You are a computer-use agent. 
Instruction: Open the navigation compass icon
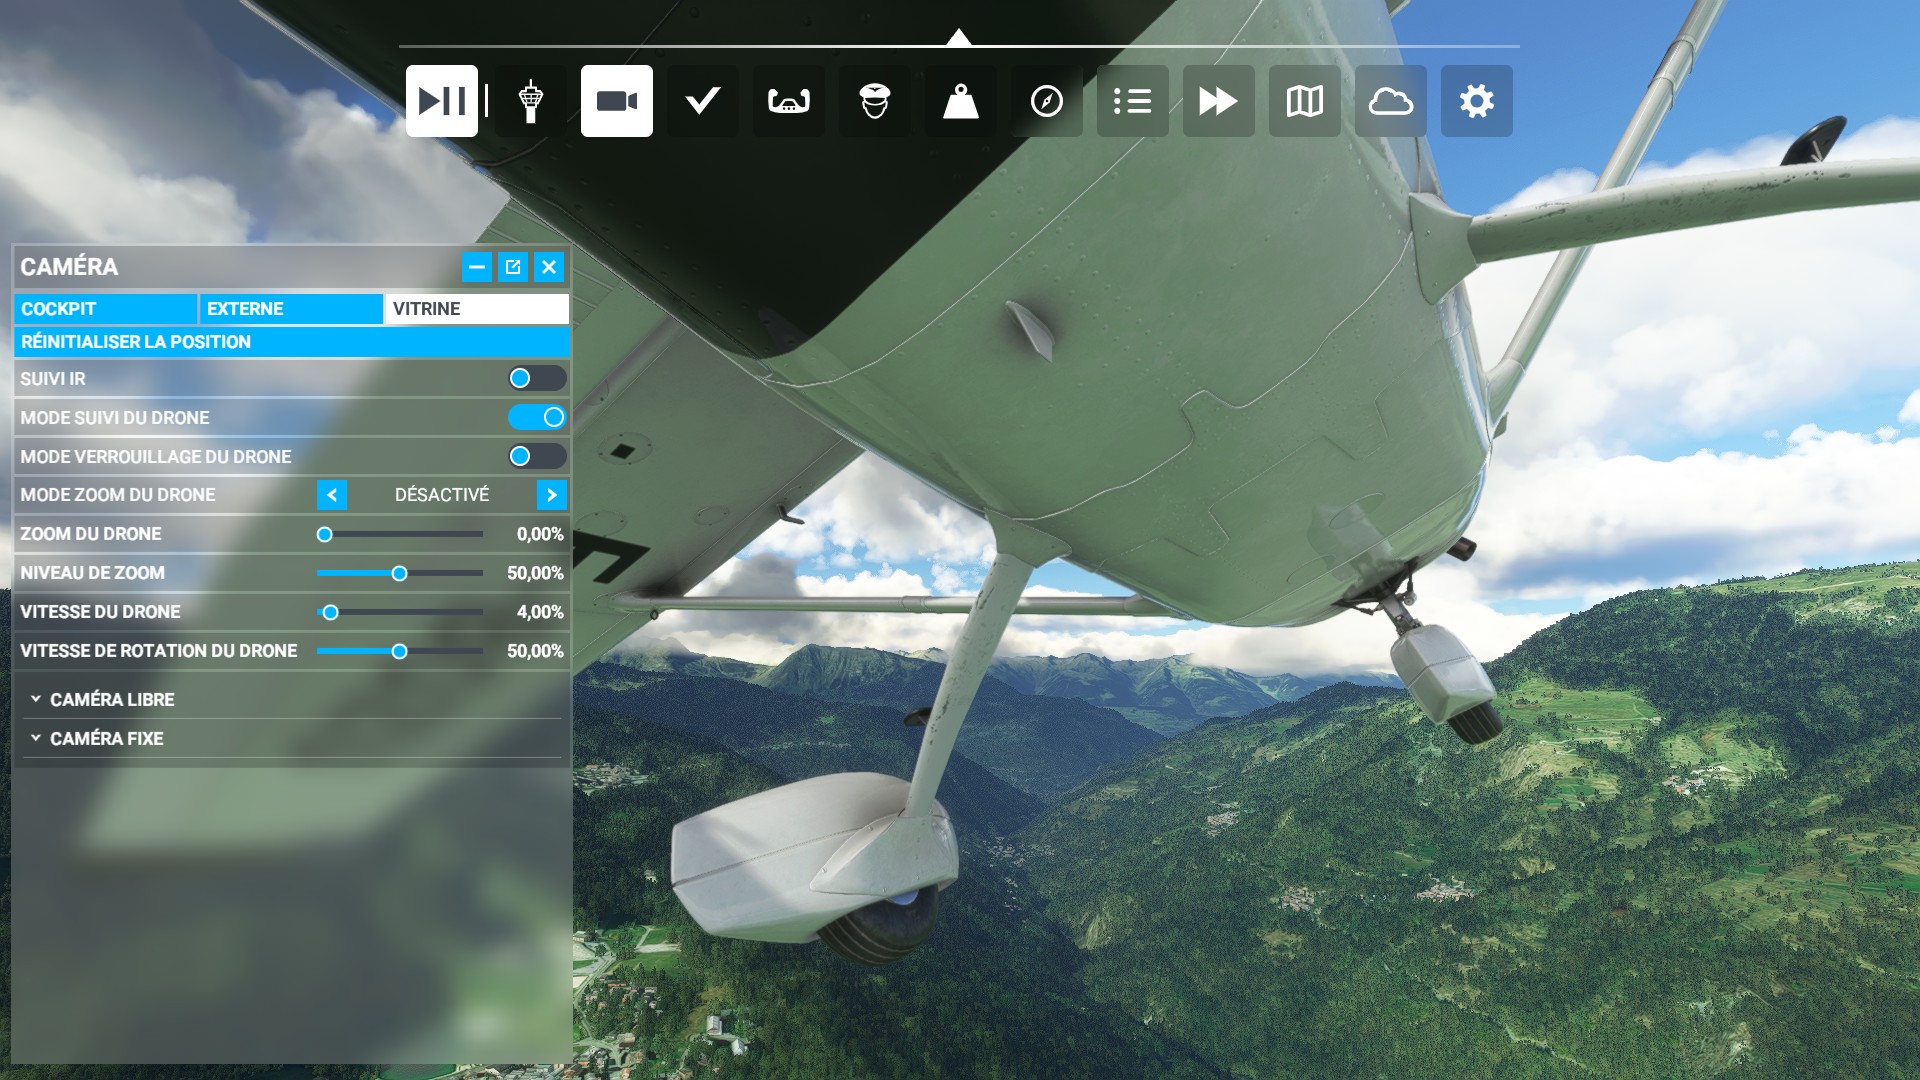(1046, 101)
